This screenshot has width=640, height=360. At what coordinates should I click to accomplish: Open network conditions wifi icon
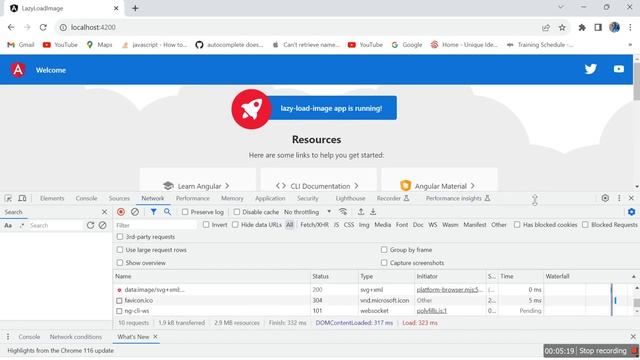click(343, 212)
